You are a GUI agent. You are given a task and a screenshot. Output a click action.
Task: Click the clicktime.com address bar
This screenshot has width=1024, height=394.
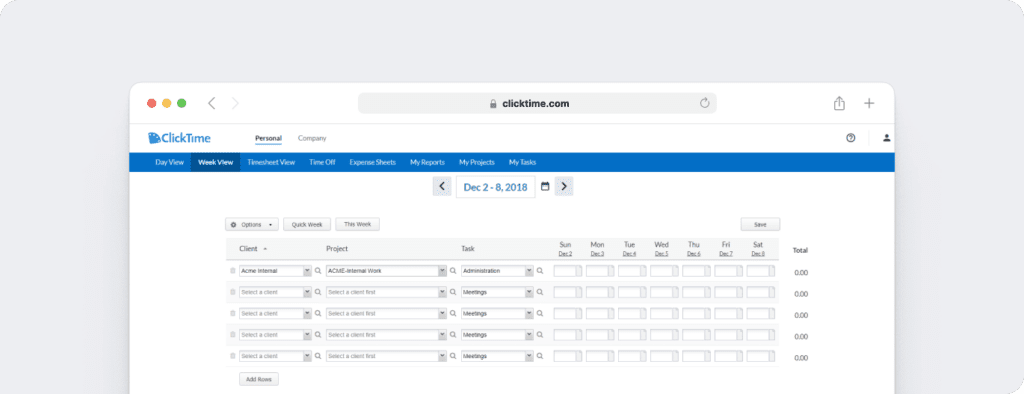537,103
